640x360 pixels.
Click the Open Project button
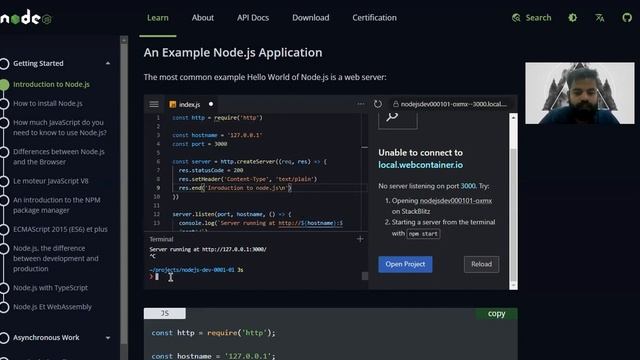(405, 264)
